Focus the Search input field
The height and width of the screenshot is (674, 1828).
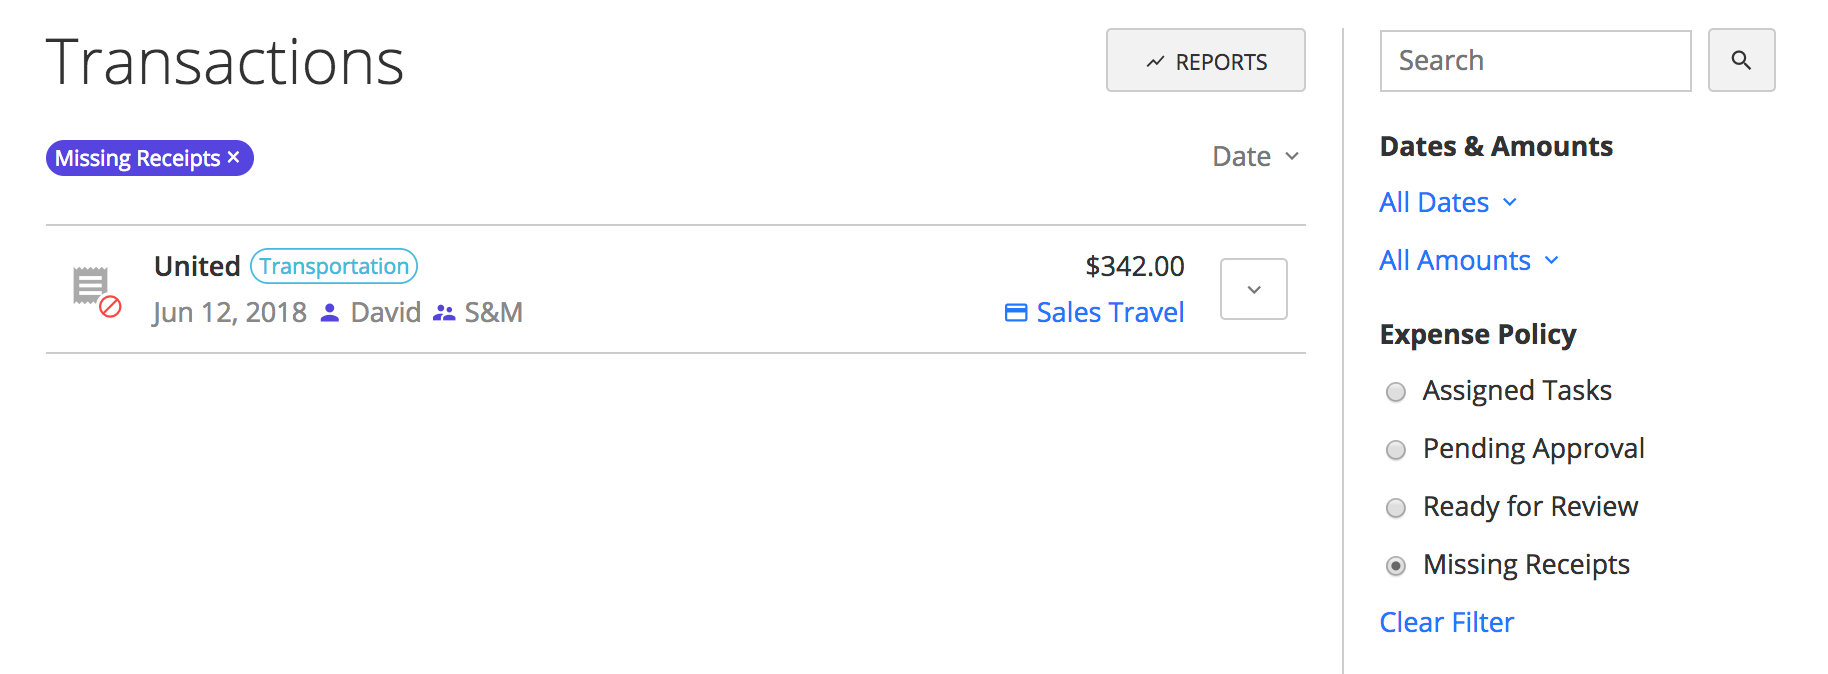coord(1536,60)
